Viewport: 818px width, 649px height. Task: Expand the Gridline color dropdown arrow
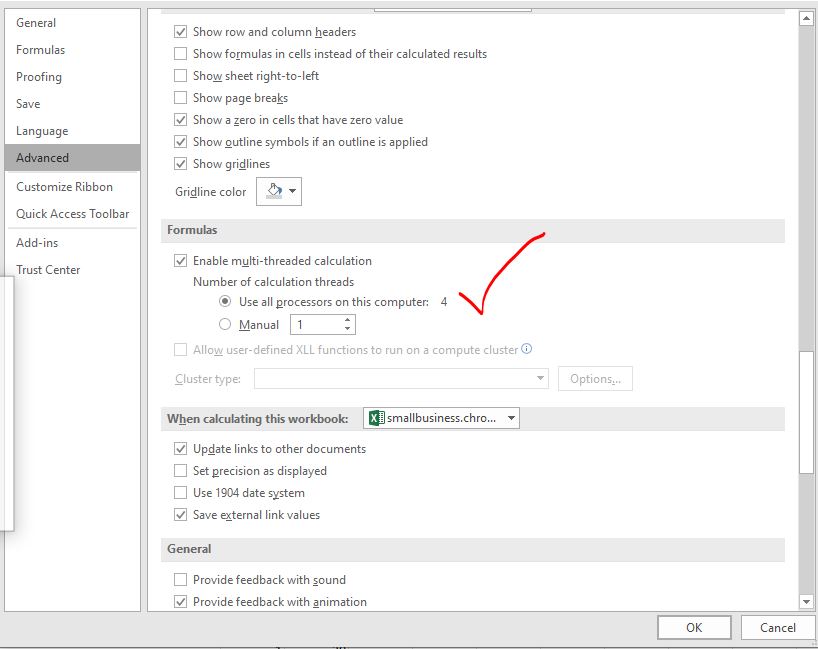coord(293,191)
